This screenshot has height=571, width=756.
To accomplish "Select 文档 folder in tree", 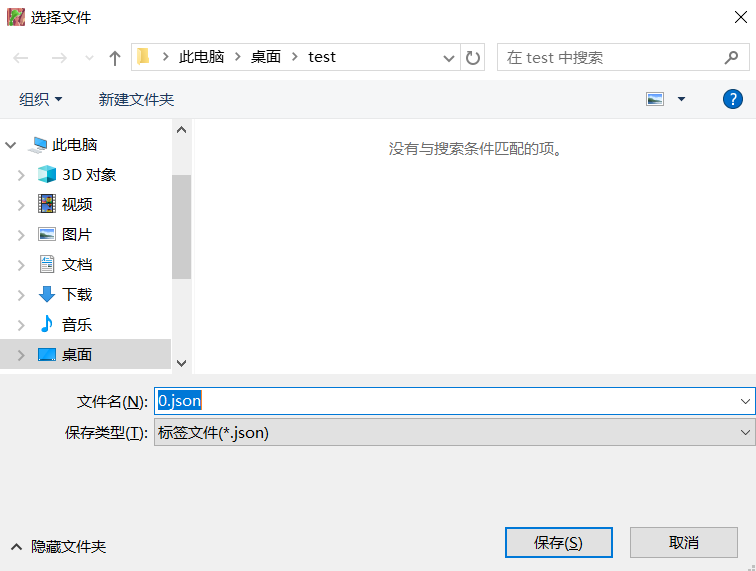I will [77, 264].
